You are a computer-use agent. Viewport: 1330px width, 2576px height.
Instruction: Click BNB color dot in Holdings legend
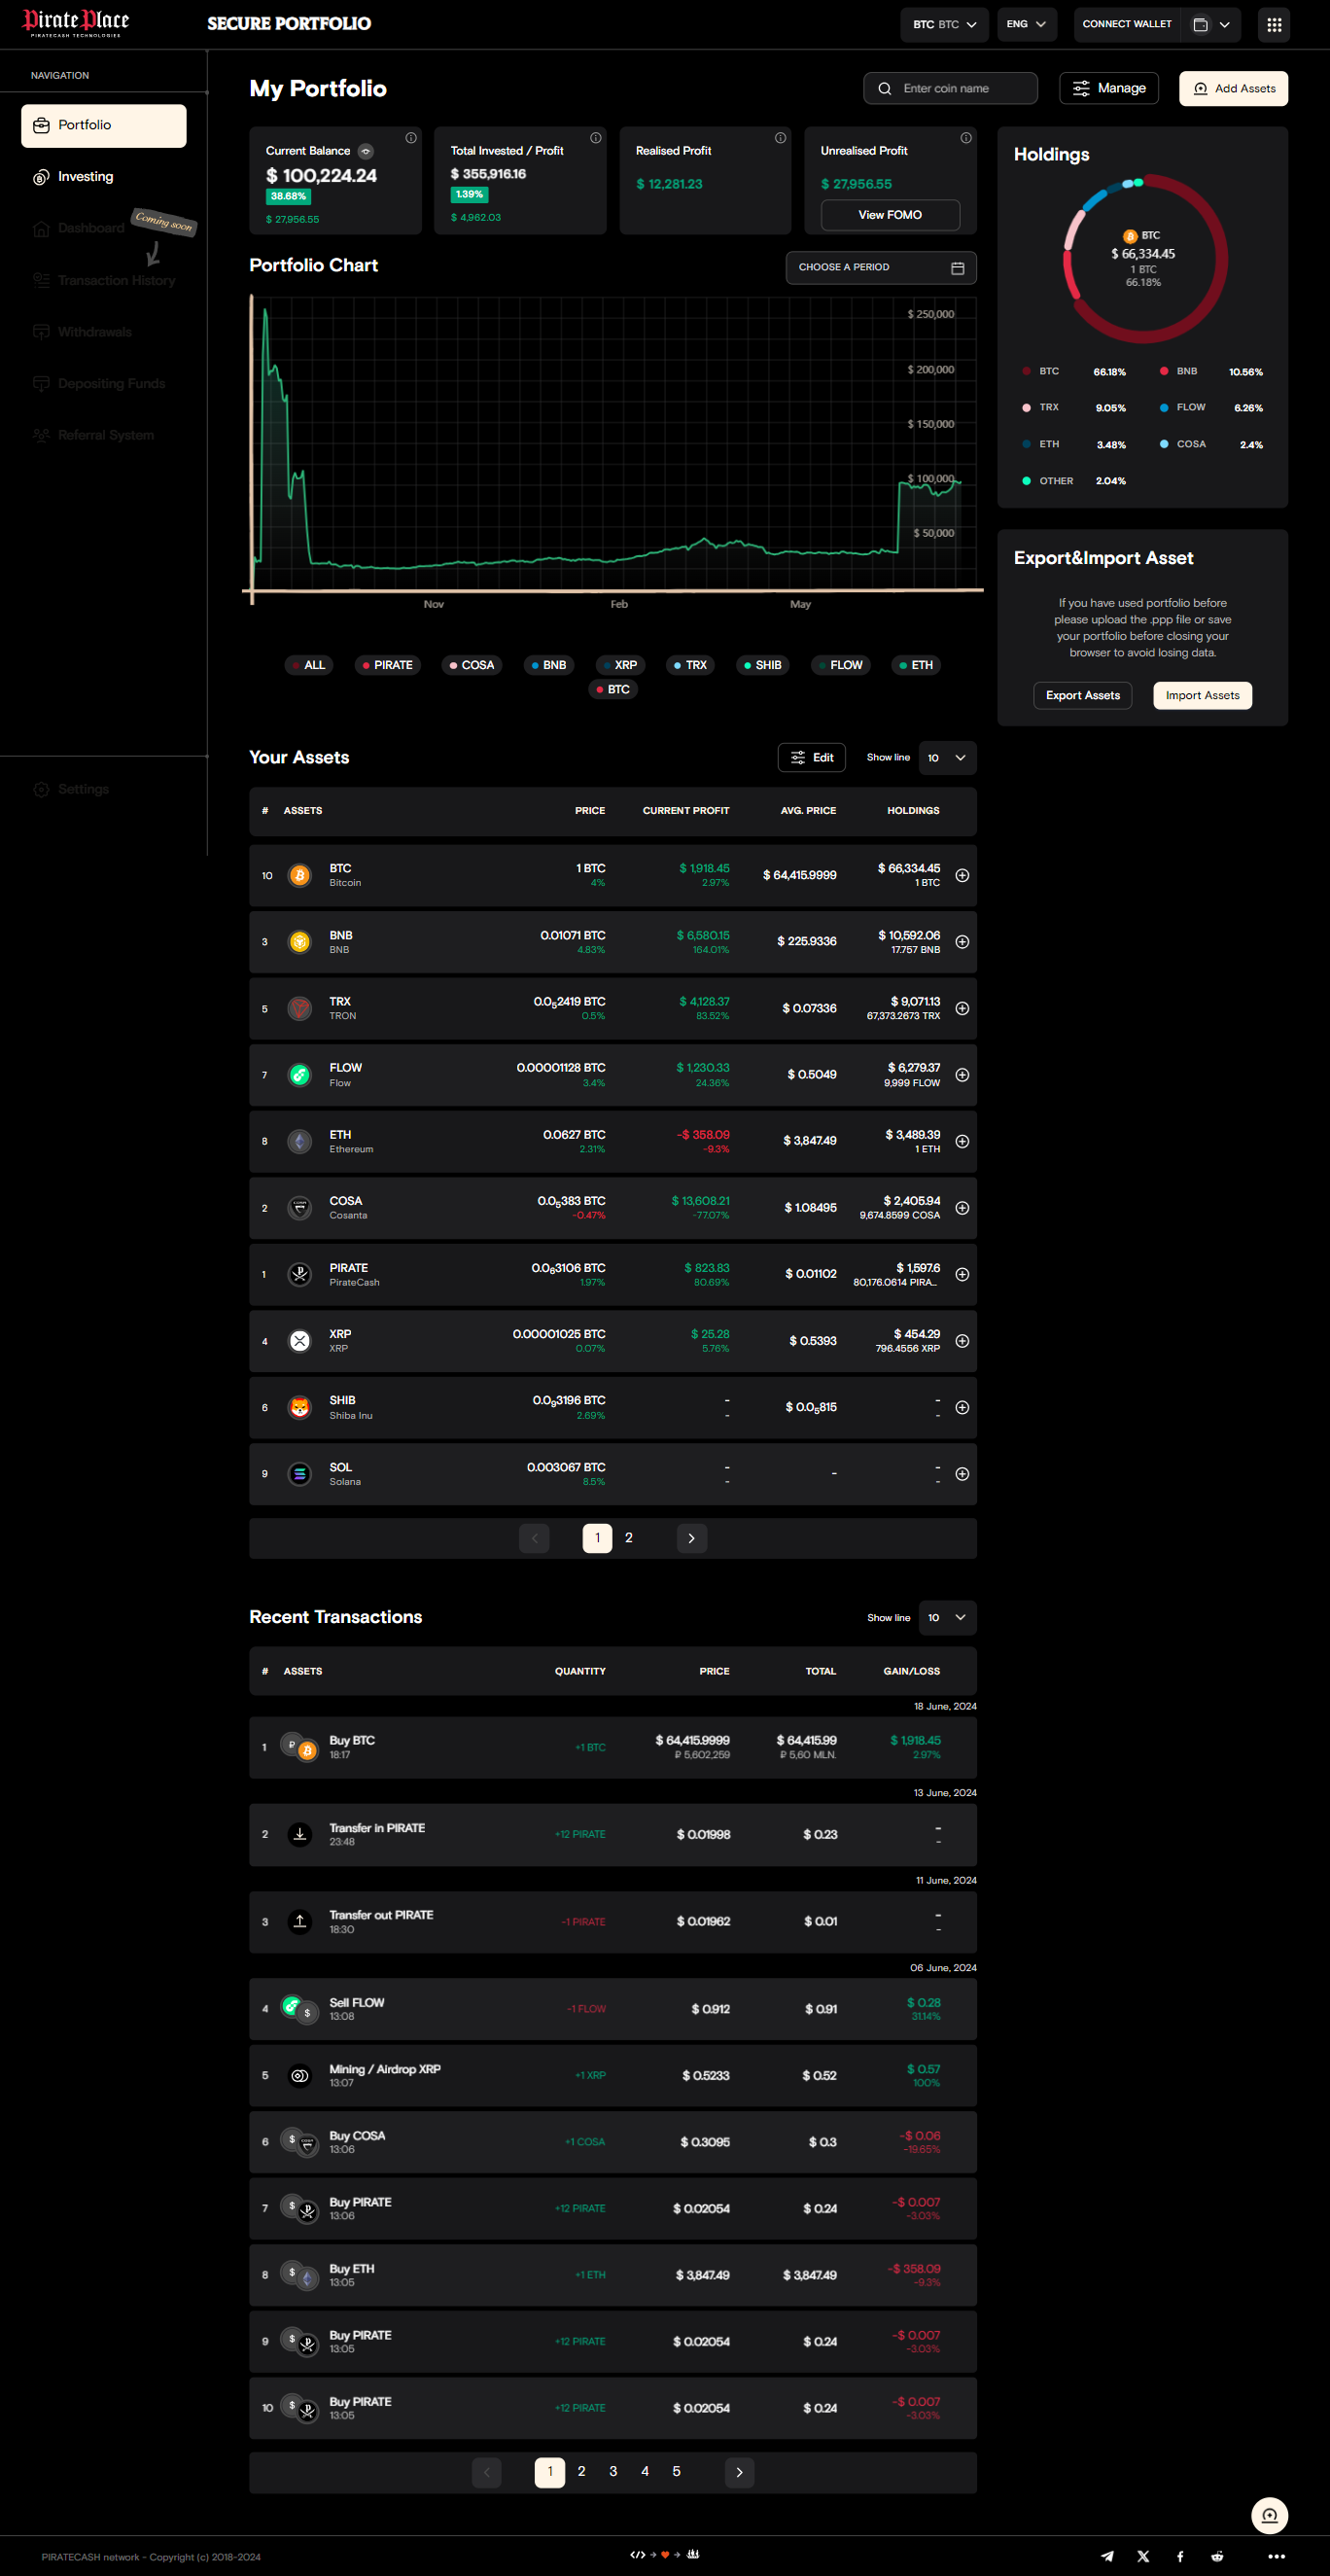1164,371
